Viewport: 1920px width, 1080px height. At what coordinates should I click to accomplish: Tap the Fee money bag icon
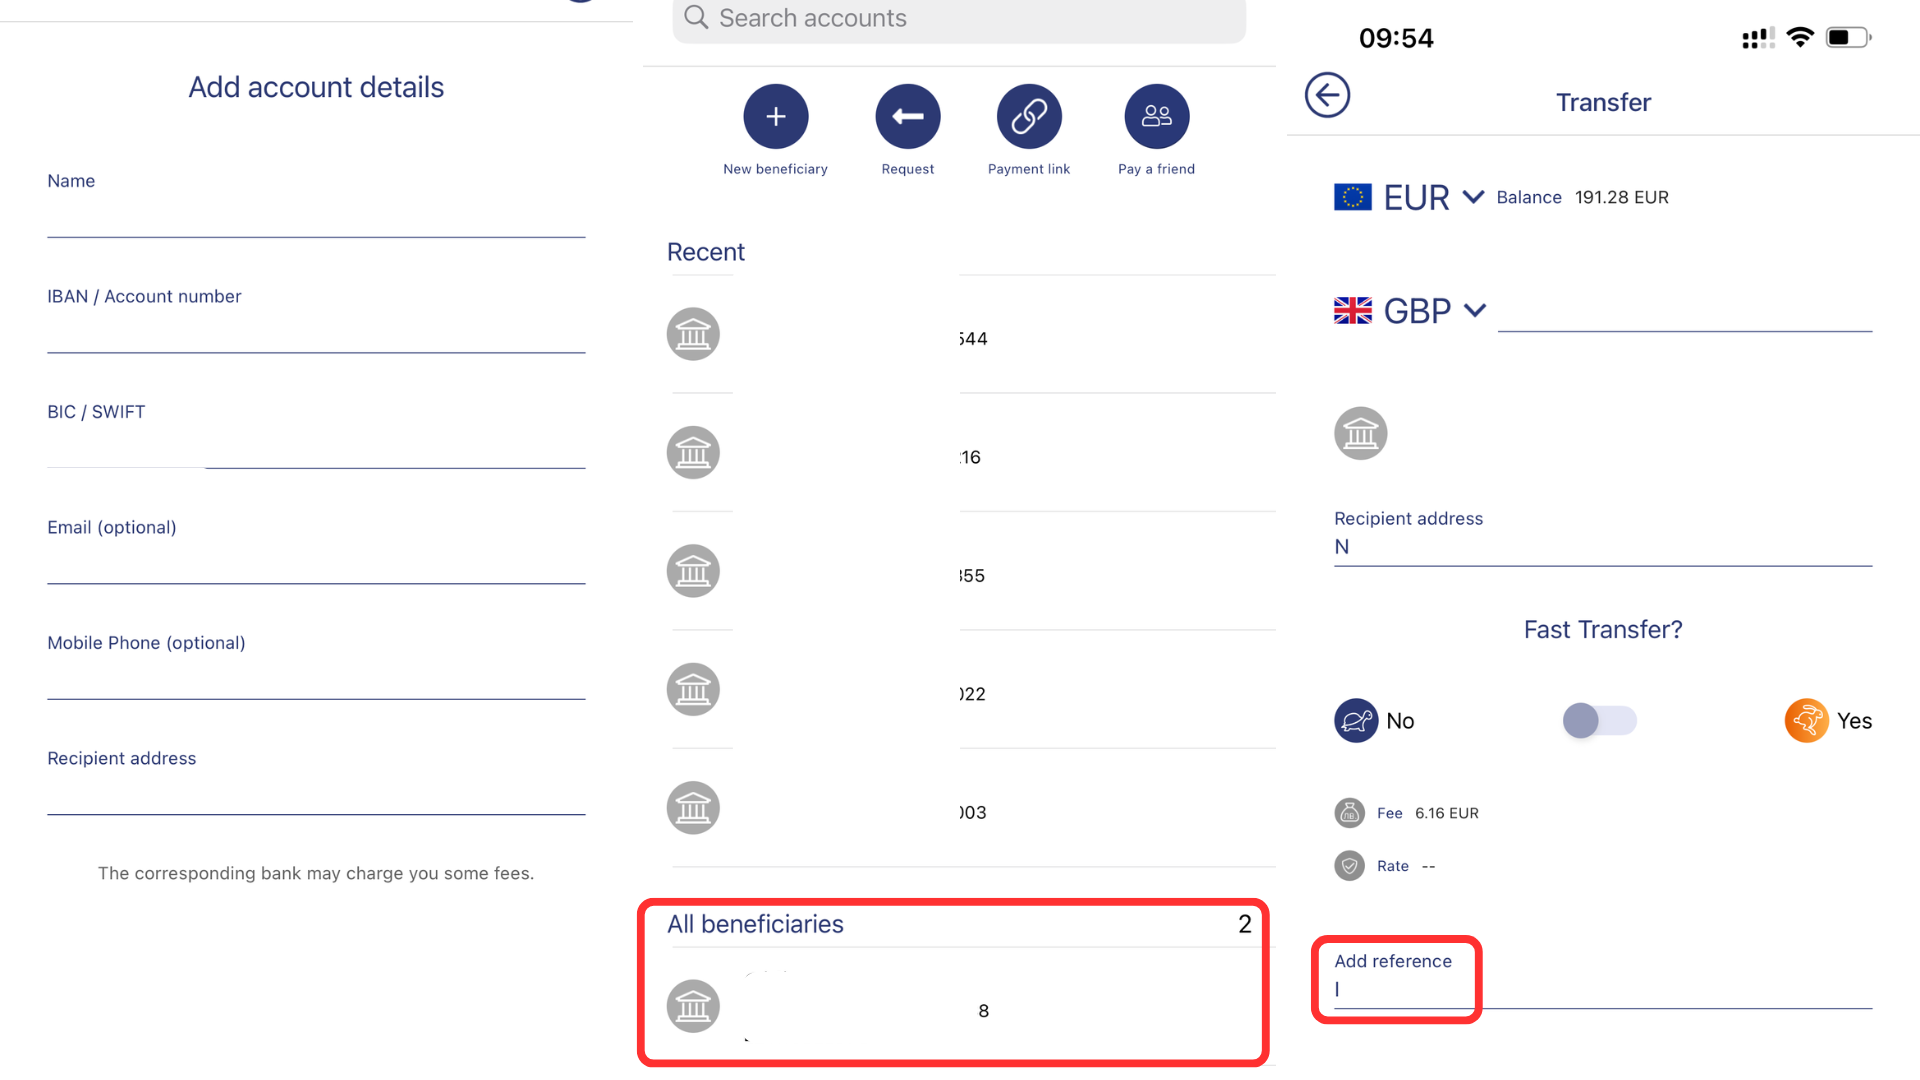[1349, 813]
